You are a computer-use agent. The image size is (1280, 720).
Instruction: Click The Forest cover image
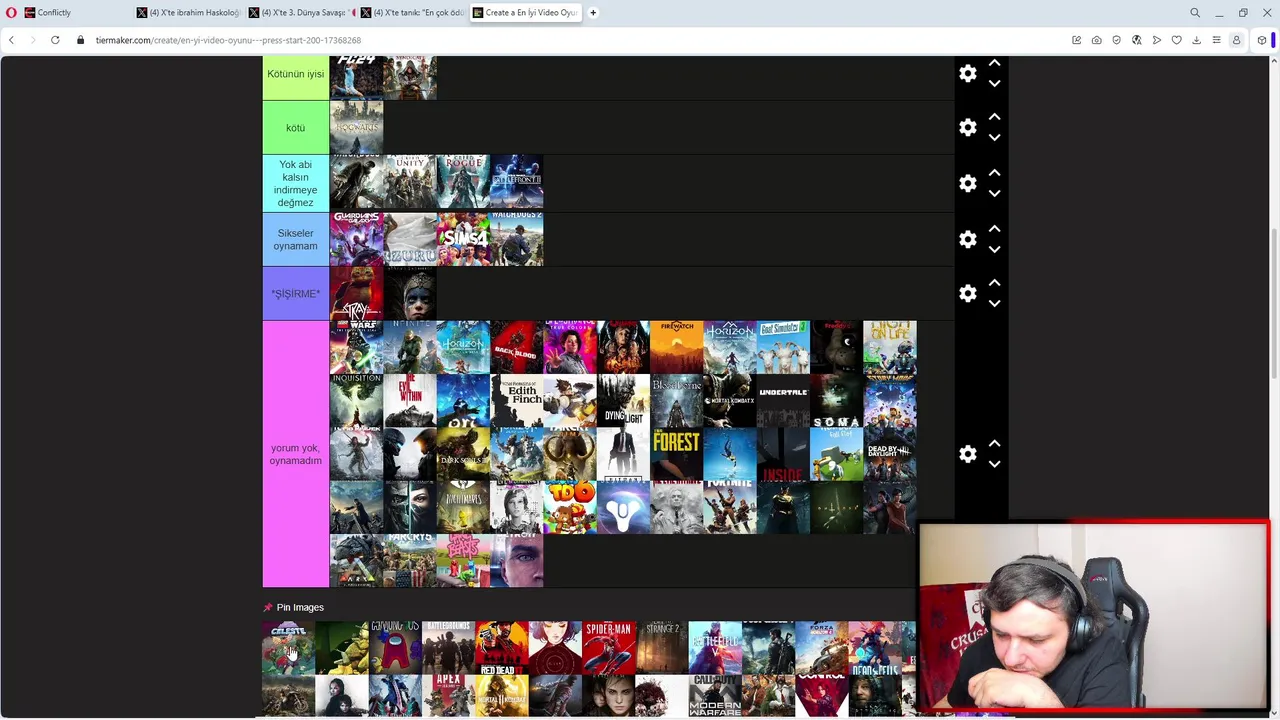tap(676, 454)
